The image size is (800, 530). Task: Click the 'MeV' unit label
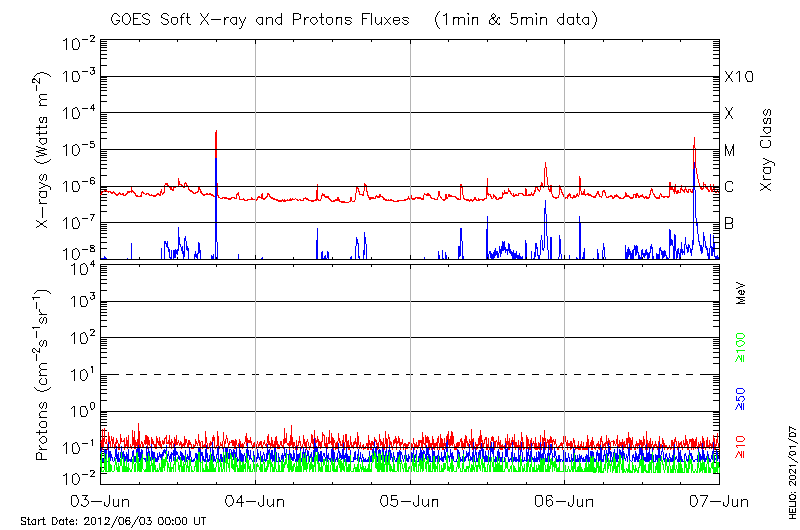coord(741,292)
